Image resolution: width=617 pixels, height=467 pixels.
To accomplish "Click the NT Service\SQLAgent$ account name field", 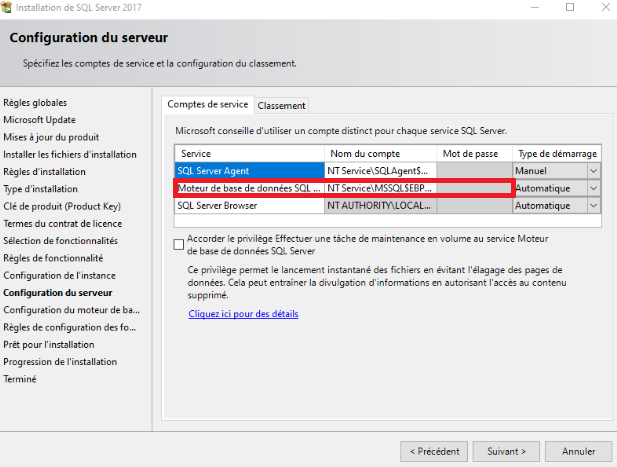I will pos(381,171).
